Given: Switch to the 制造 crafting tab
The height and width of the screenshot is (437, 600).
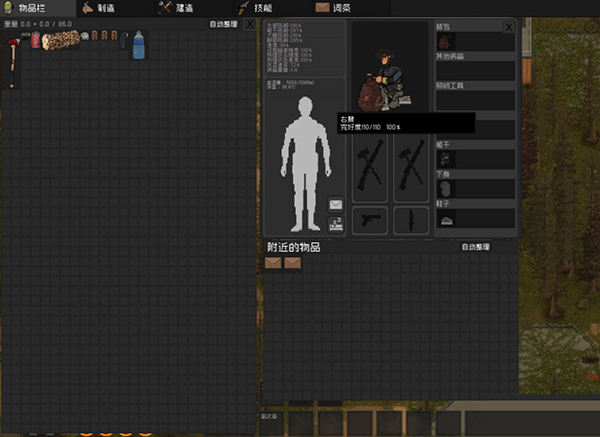Looking at the screenshot, I should pos(102,8).
